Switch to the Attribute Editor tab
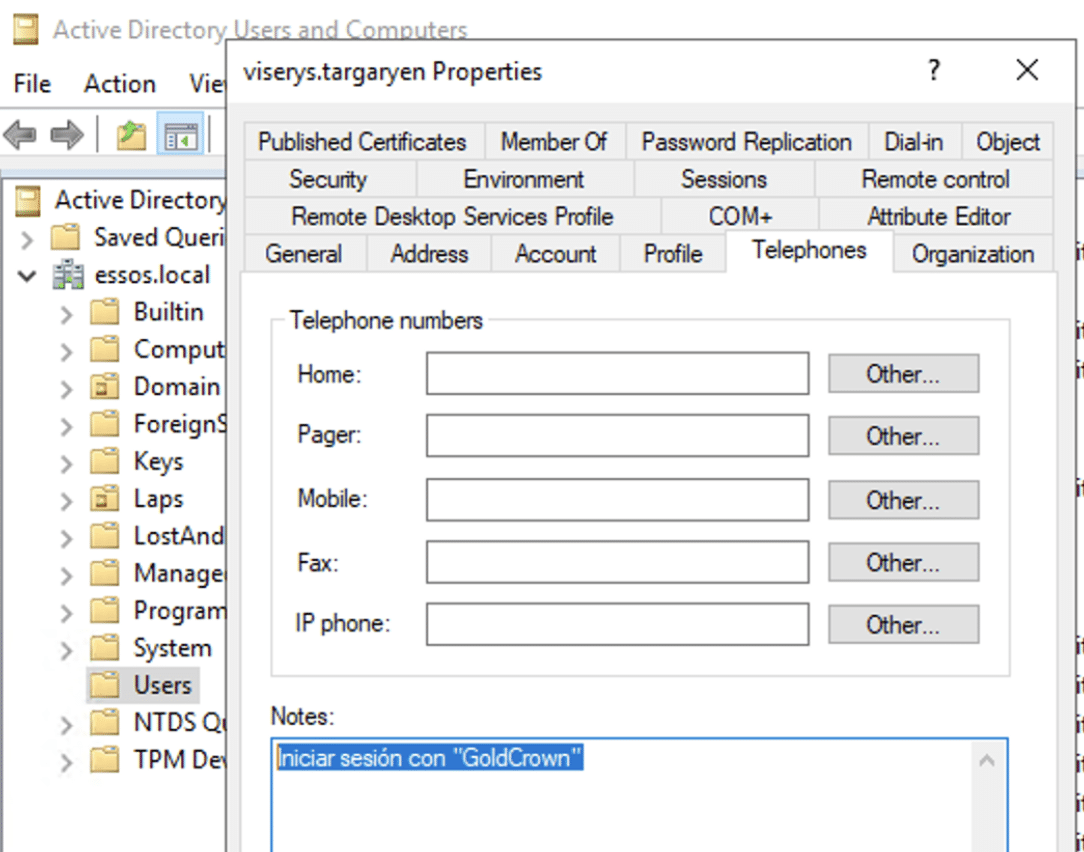This screenshot has width=1084, height=852. pyautogui.click(x=938, y=216)
